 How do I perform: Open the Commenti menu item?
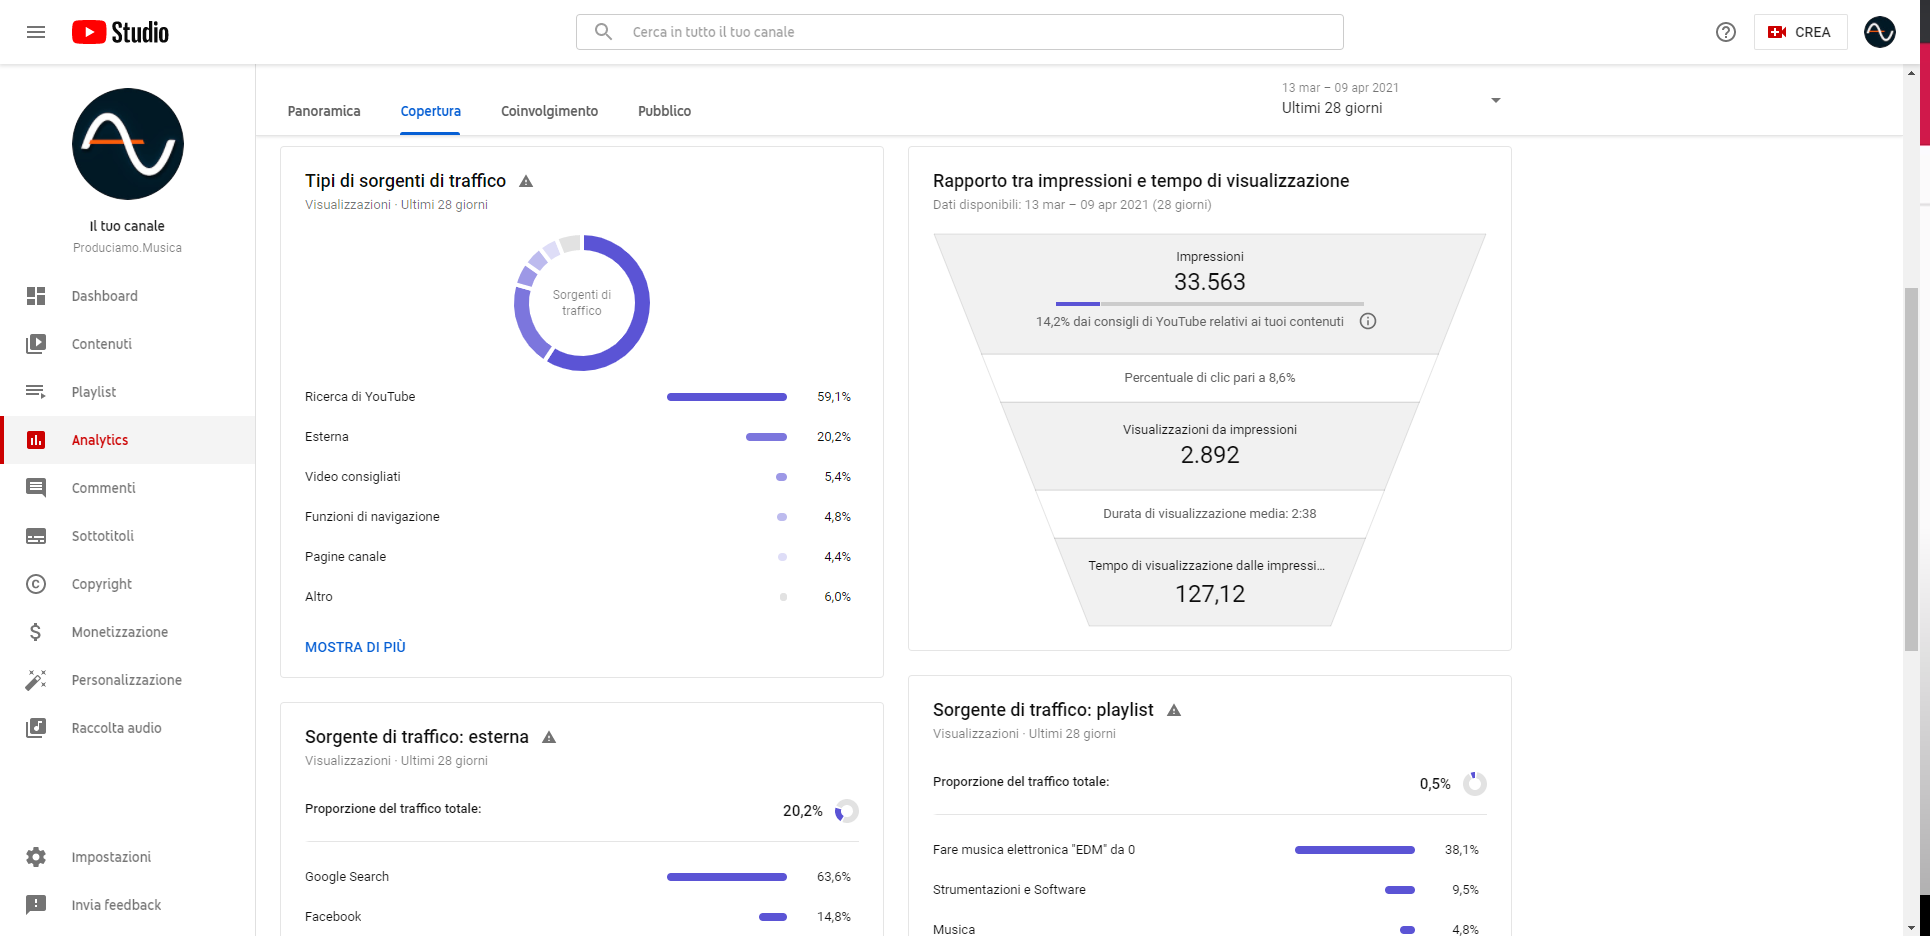(x=128, y=488)
